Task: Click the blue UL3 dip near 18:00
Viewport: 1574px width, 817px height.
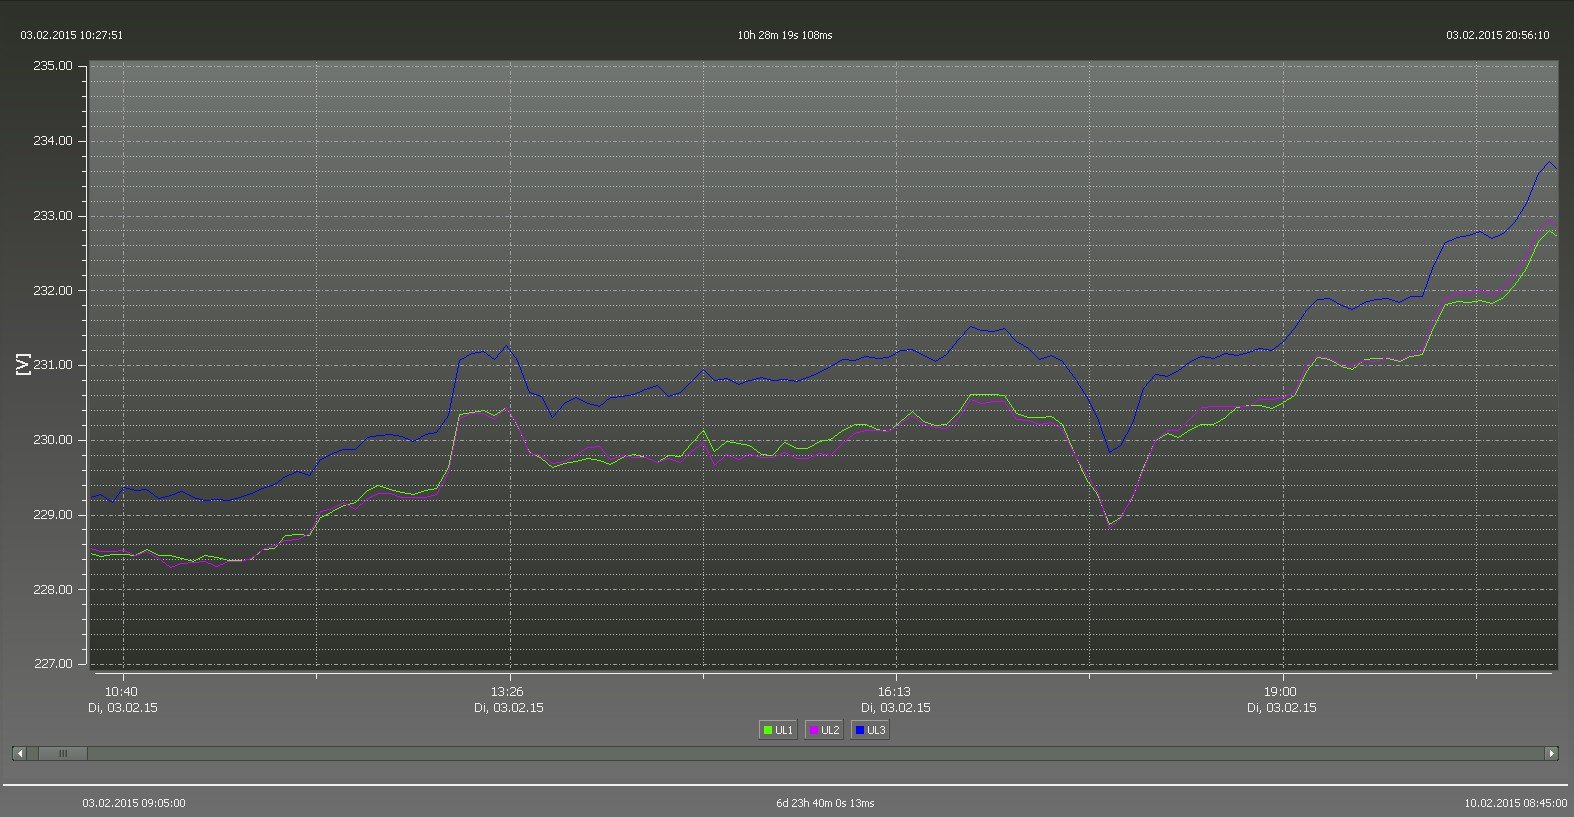Action: click(x=1110, y=452)
